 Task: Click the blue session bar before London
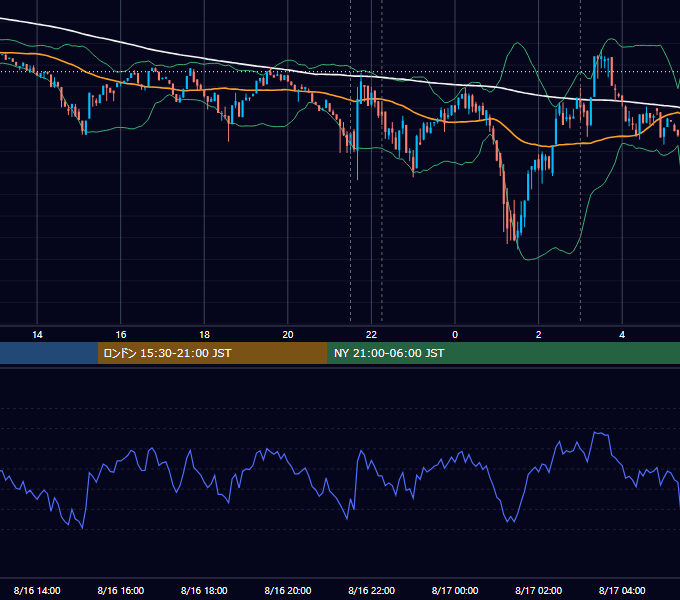click(x=49, y=353)
